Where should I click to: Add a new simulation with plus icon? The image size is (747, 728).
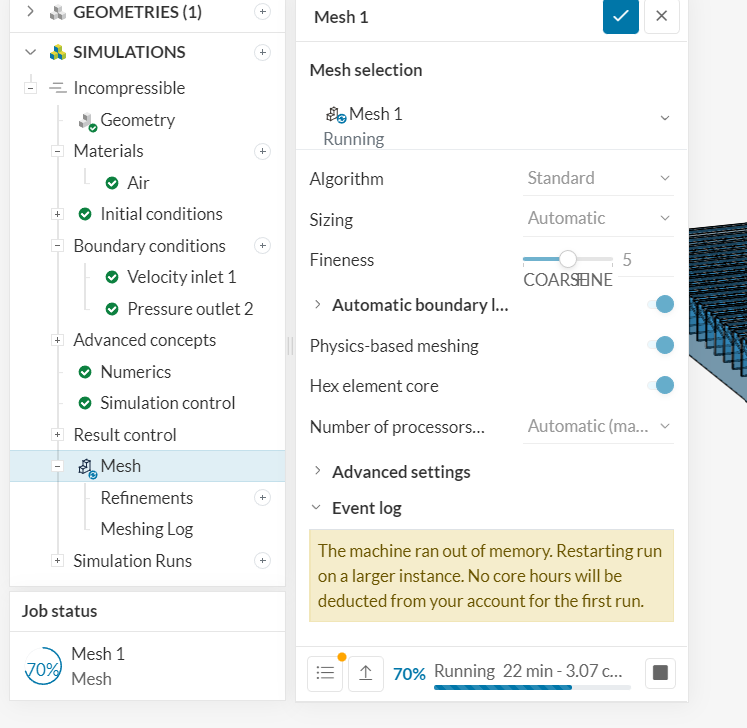point(262,52)
